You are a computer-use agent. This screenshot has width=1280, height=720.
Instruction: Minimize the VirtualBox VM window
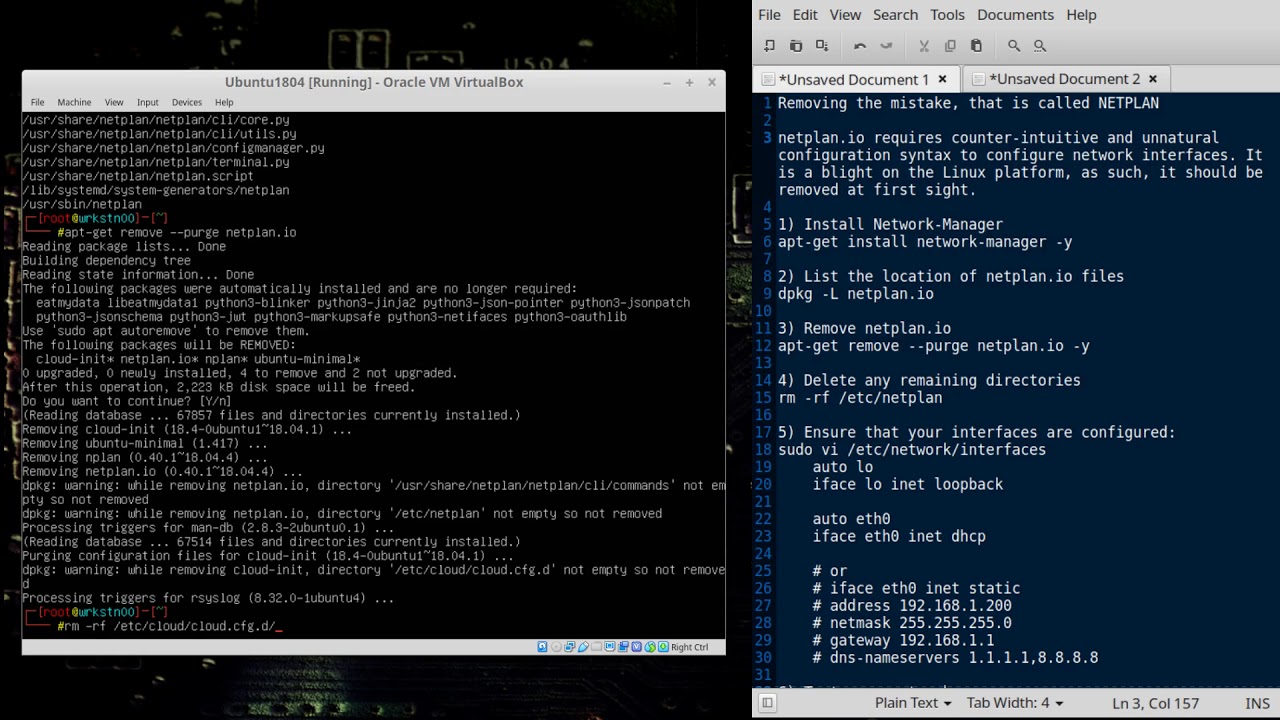click(667, 82)
